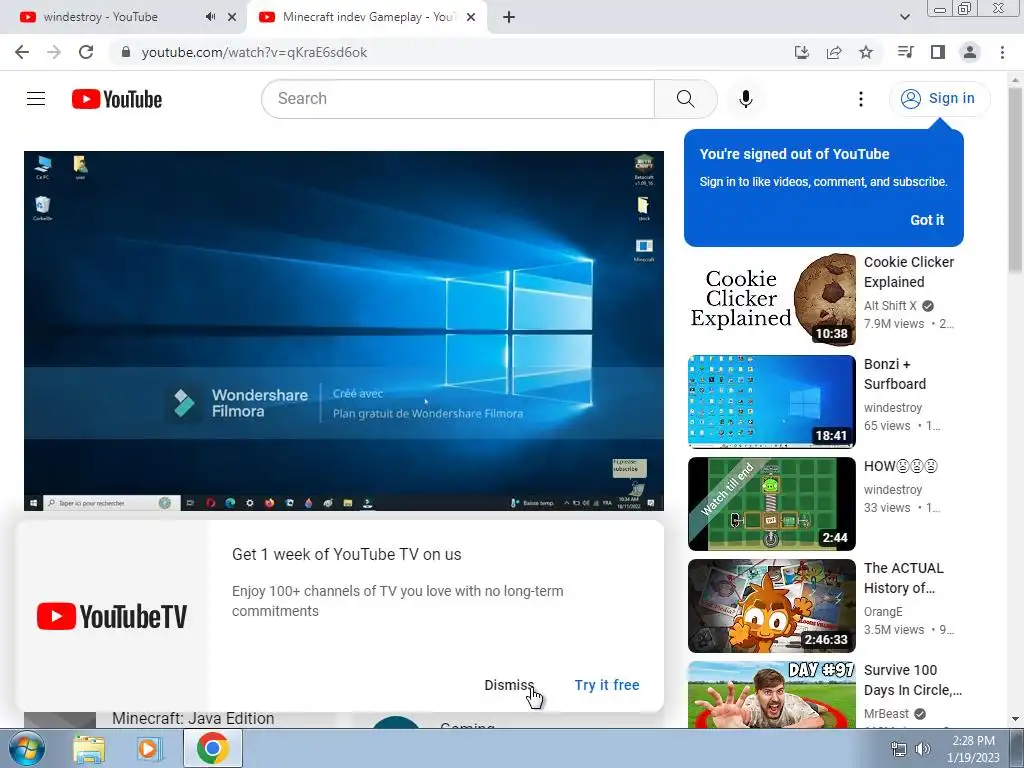1024x768 pixels.
Task: Open the YouTube hamburger guide menu
Action: pyautogui.click(x=36, y=99)
